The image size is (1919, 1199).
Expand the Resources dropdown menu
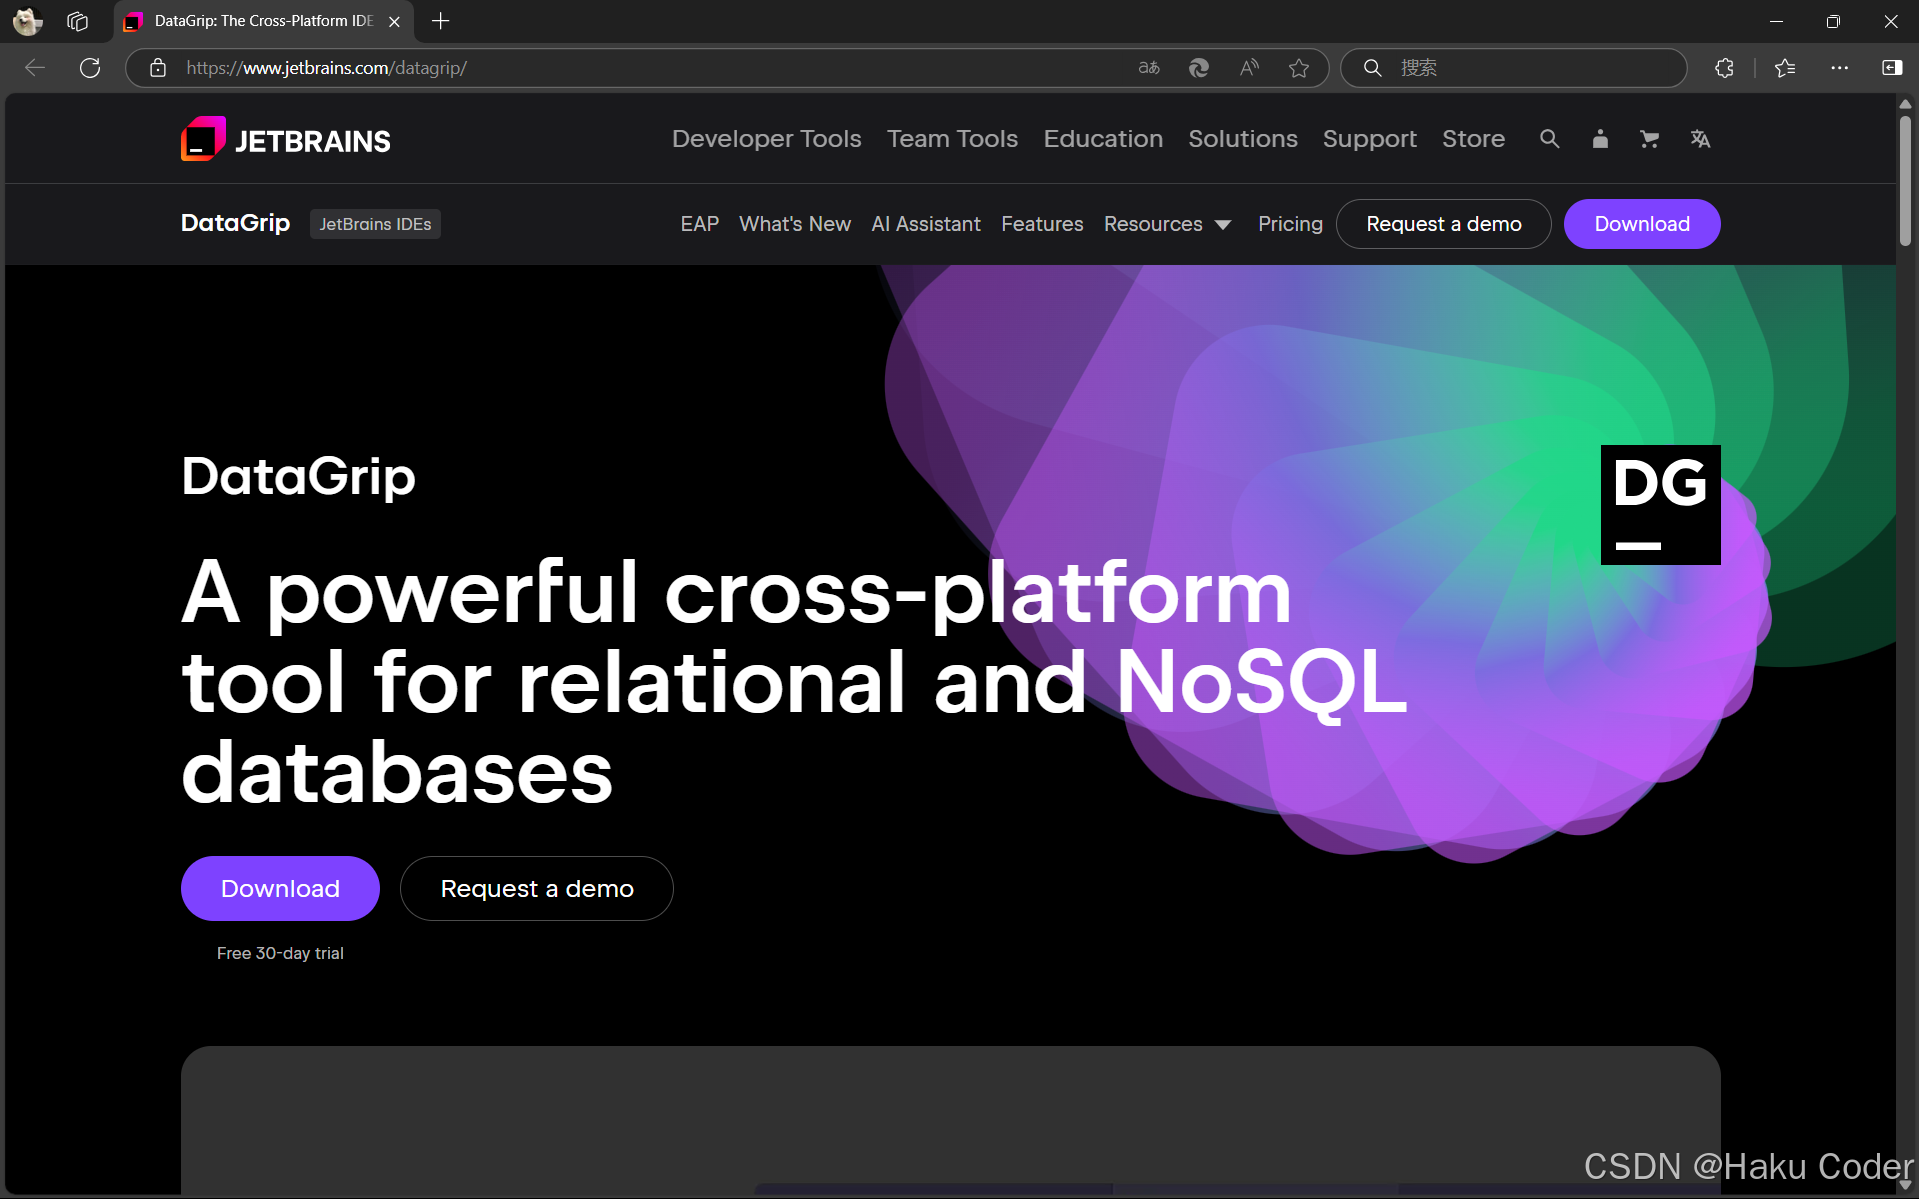pos(1167,224)
